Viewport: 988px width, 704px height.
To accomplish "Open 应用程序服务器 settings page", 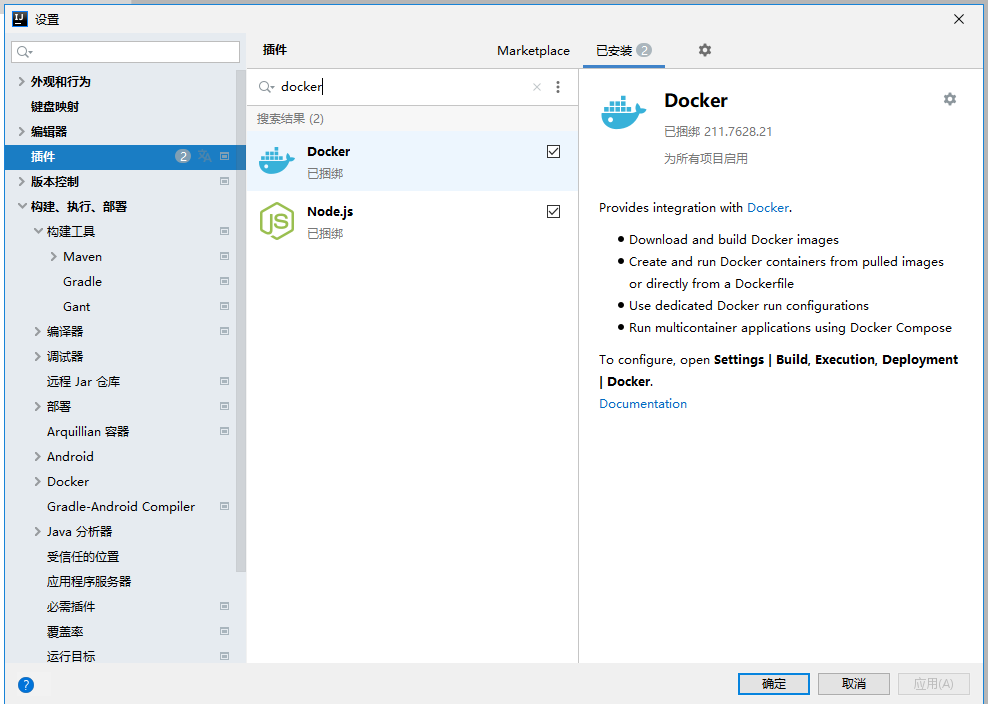I will (89, 581).
